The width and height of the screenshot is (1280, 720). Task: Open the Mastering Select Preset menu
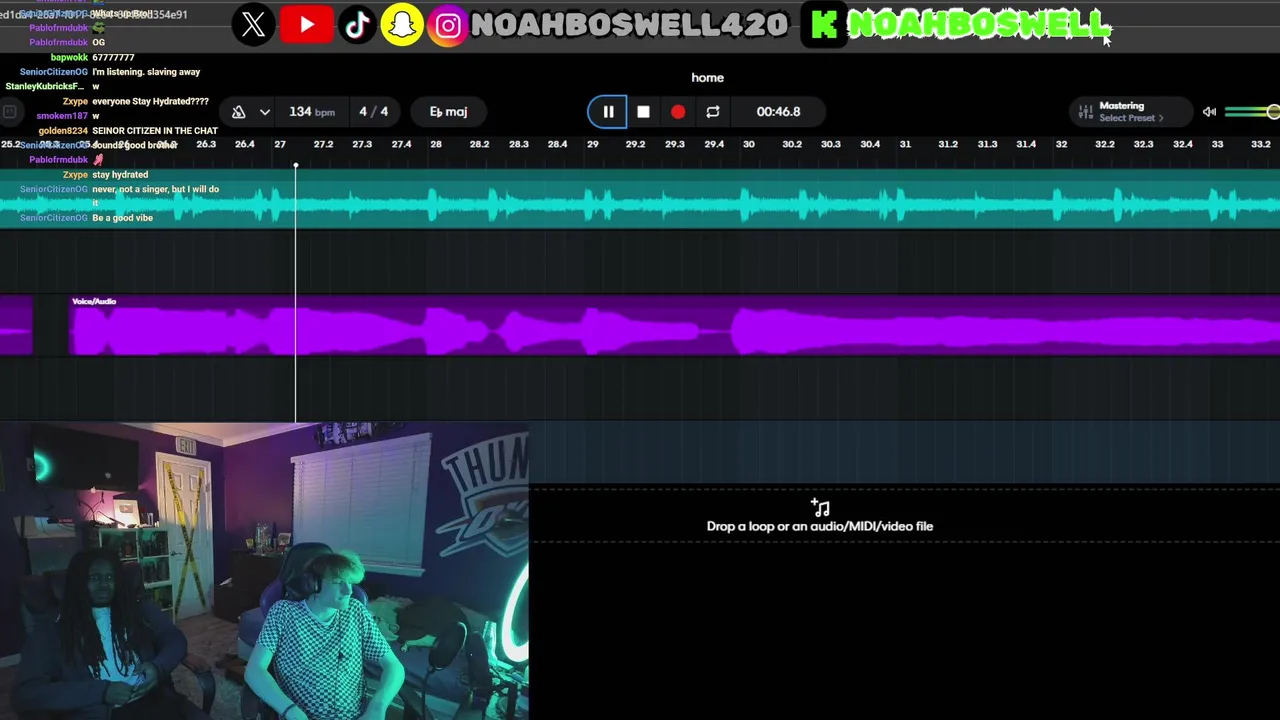click(1131, 111)
